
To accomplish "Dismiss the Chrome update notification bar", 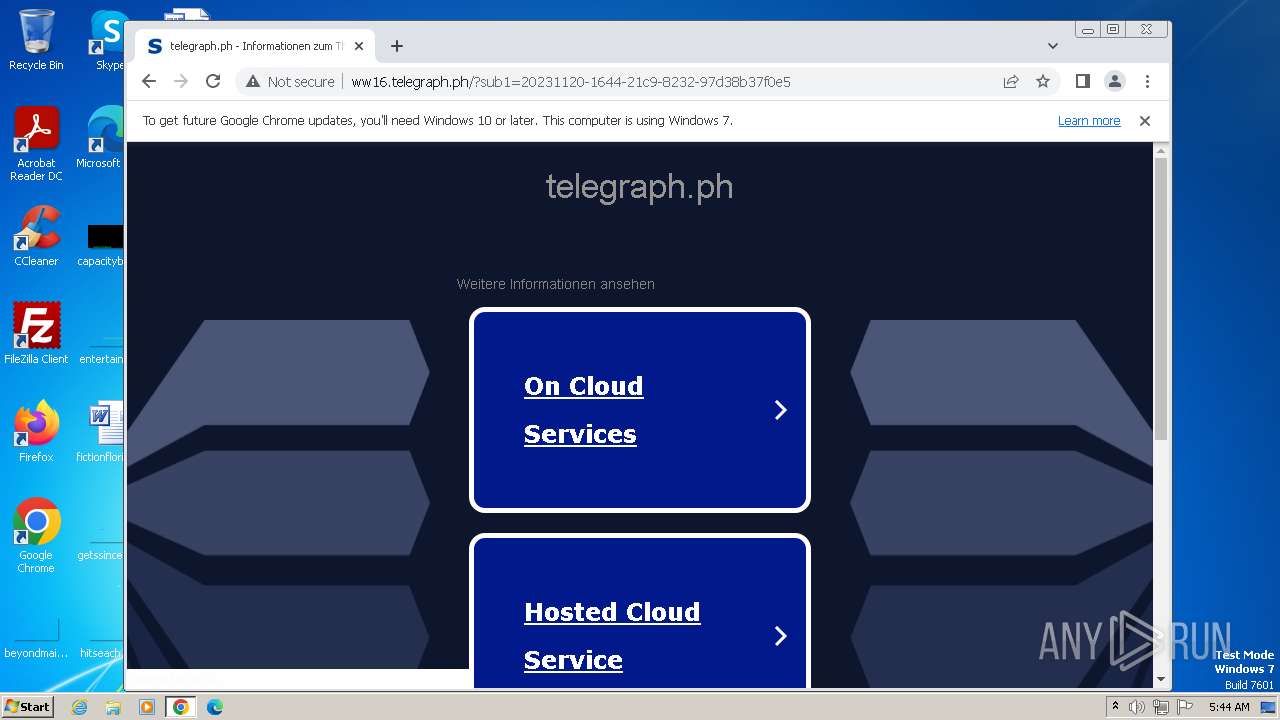I will [x=1145, y=120].
